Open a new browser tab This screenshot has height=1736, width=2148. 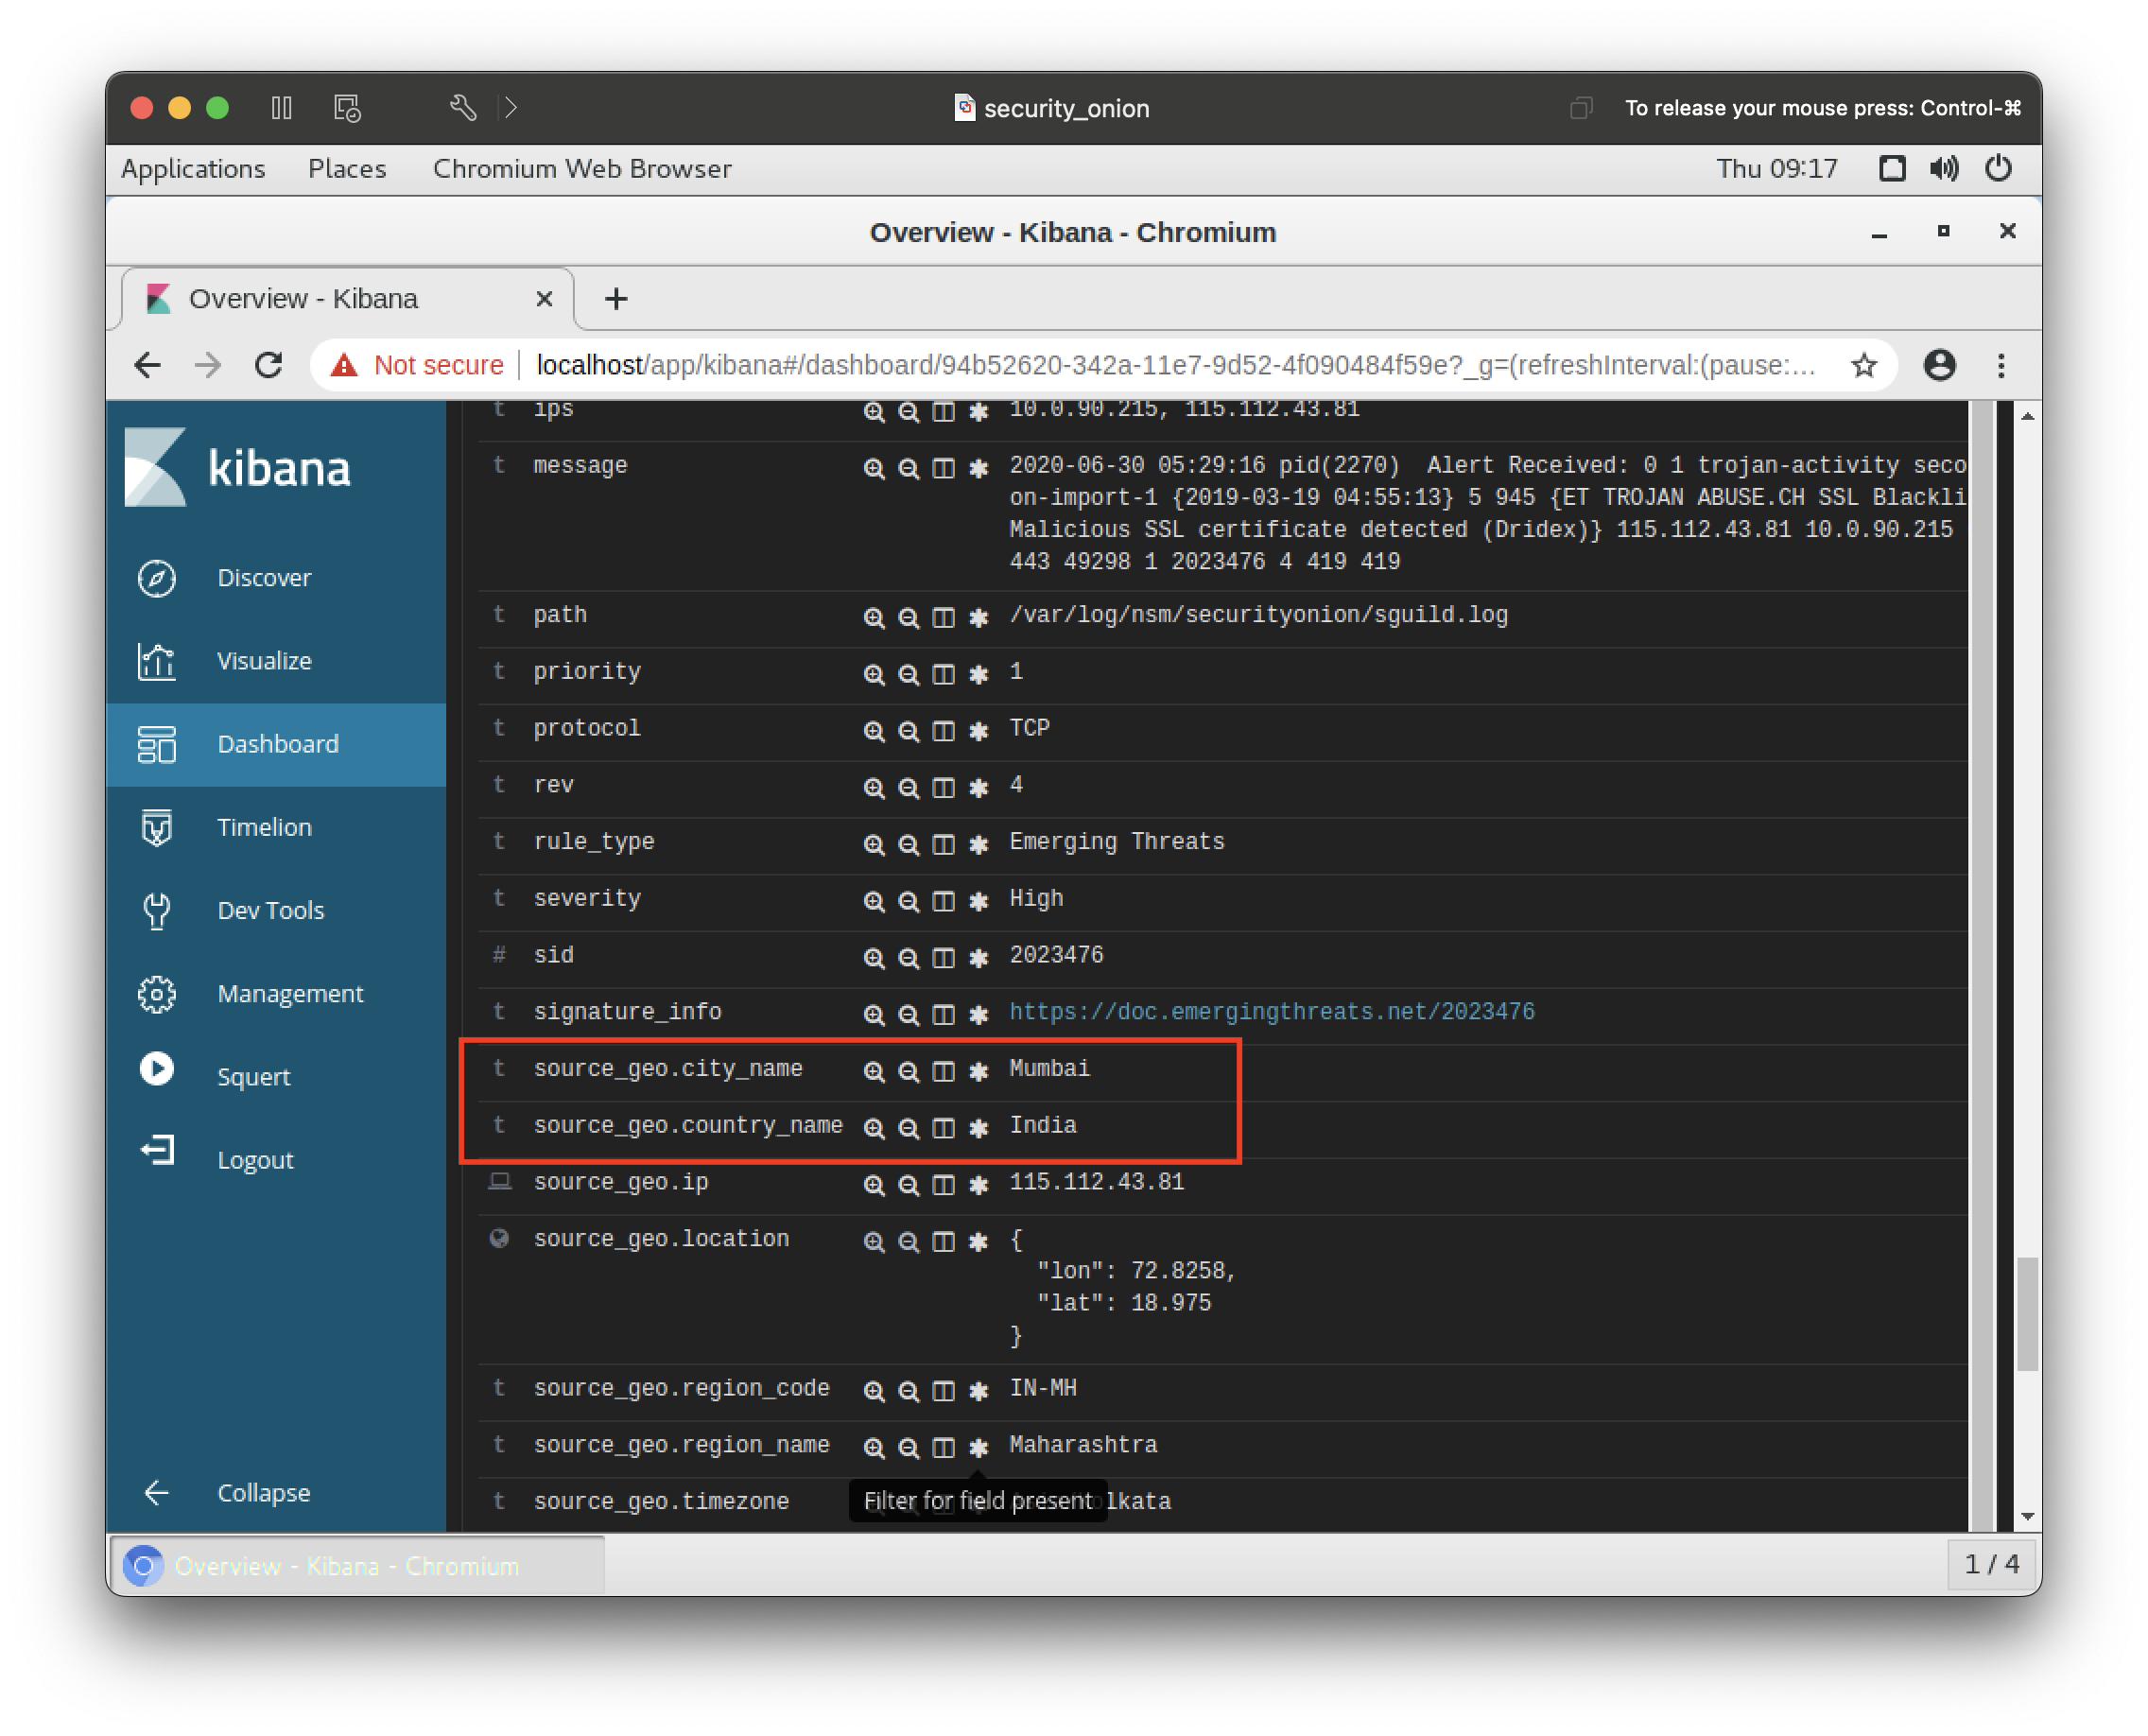tap(616, 299)
